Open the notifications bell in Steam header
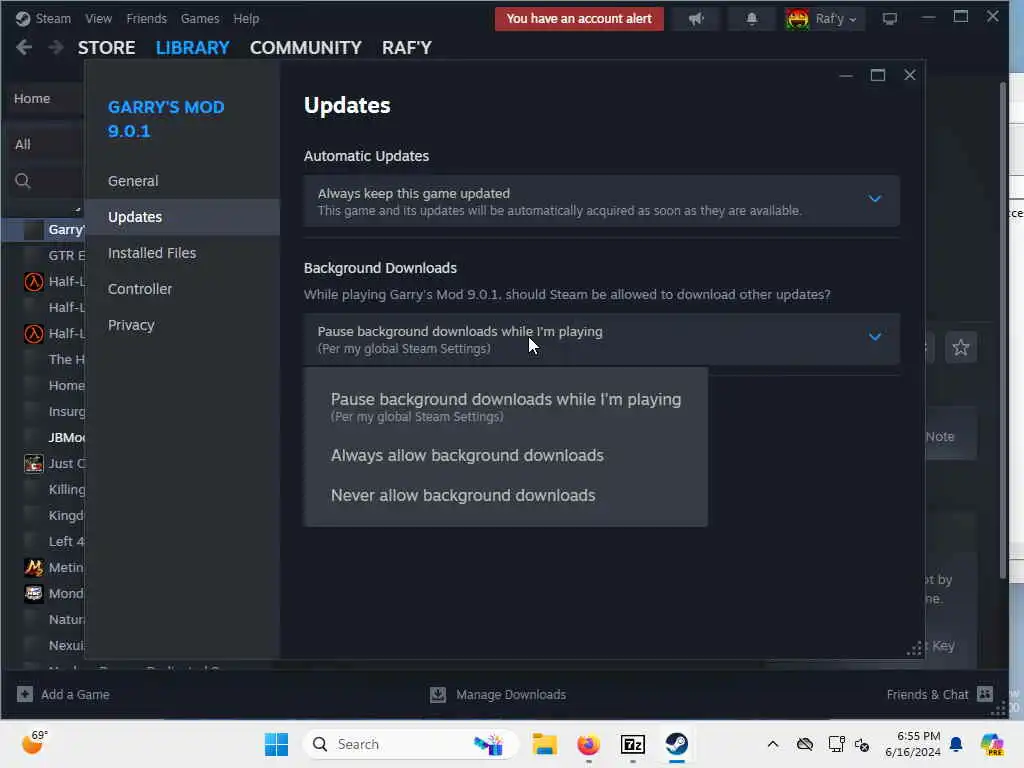The width and height of the screenshot is (1024, 768). 752,19
